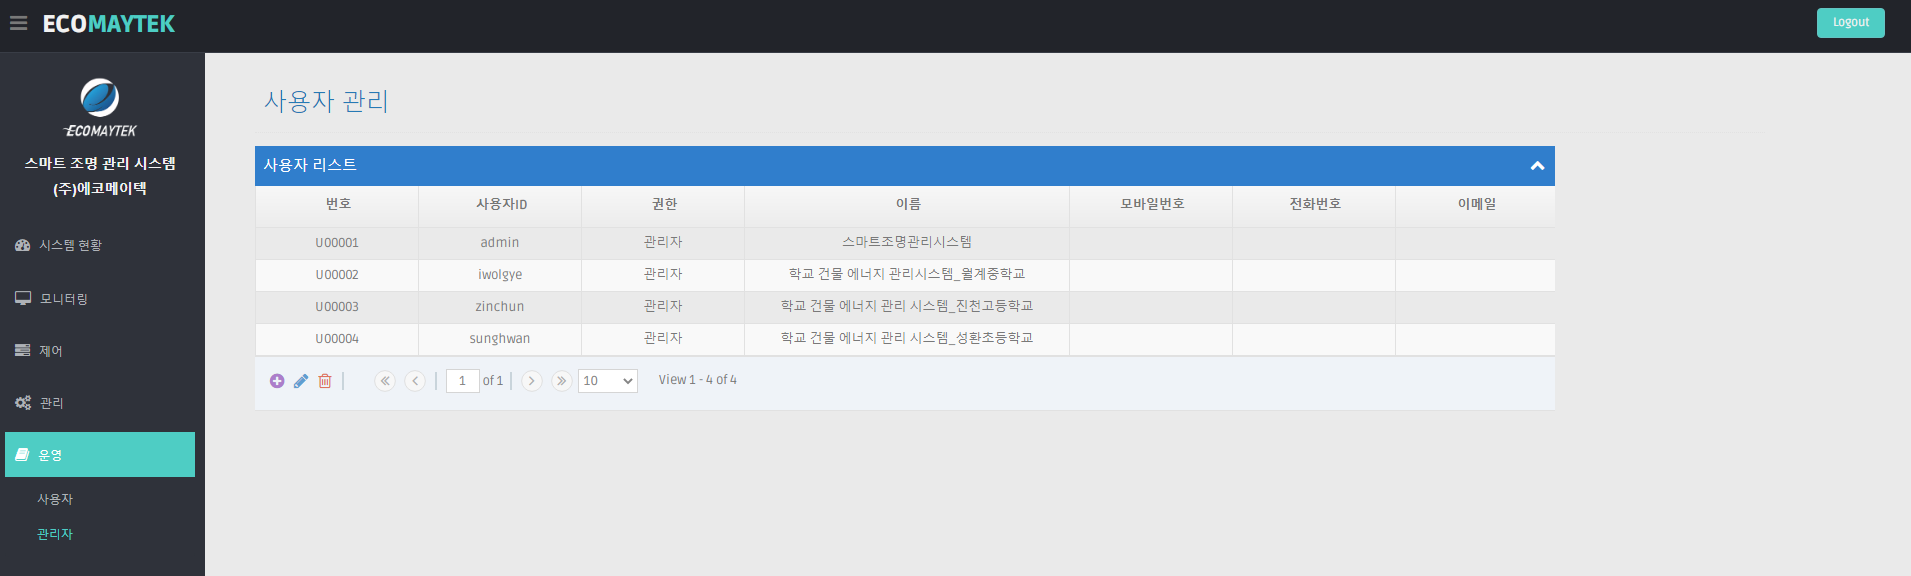The height and width of the screenshot is (576, 1911).
Task: Click the iwolgye user ID cell
Action: [x=500, y=275]
